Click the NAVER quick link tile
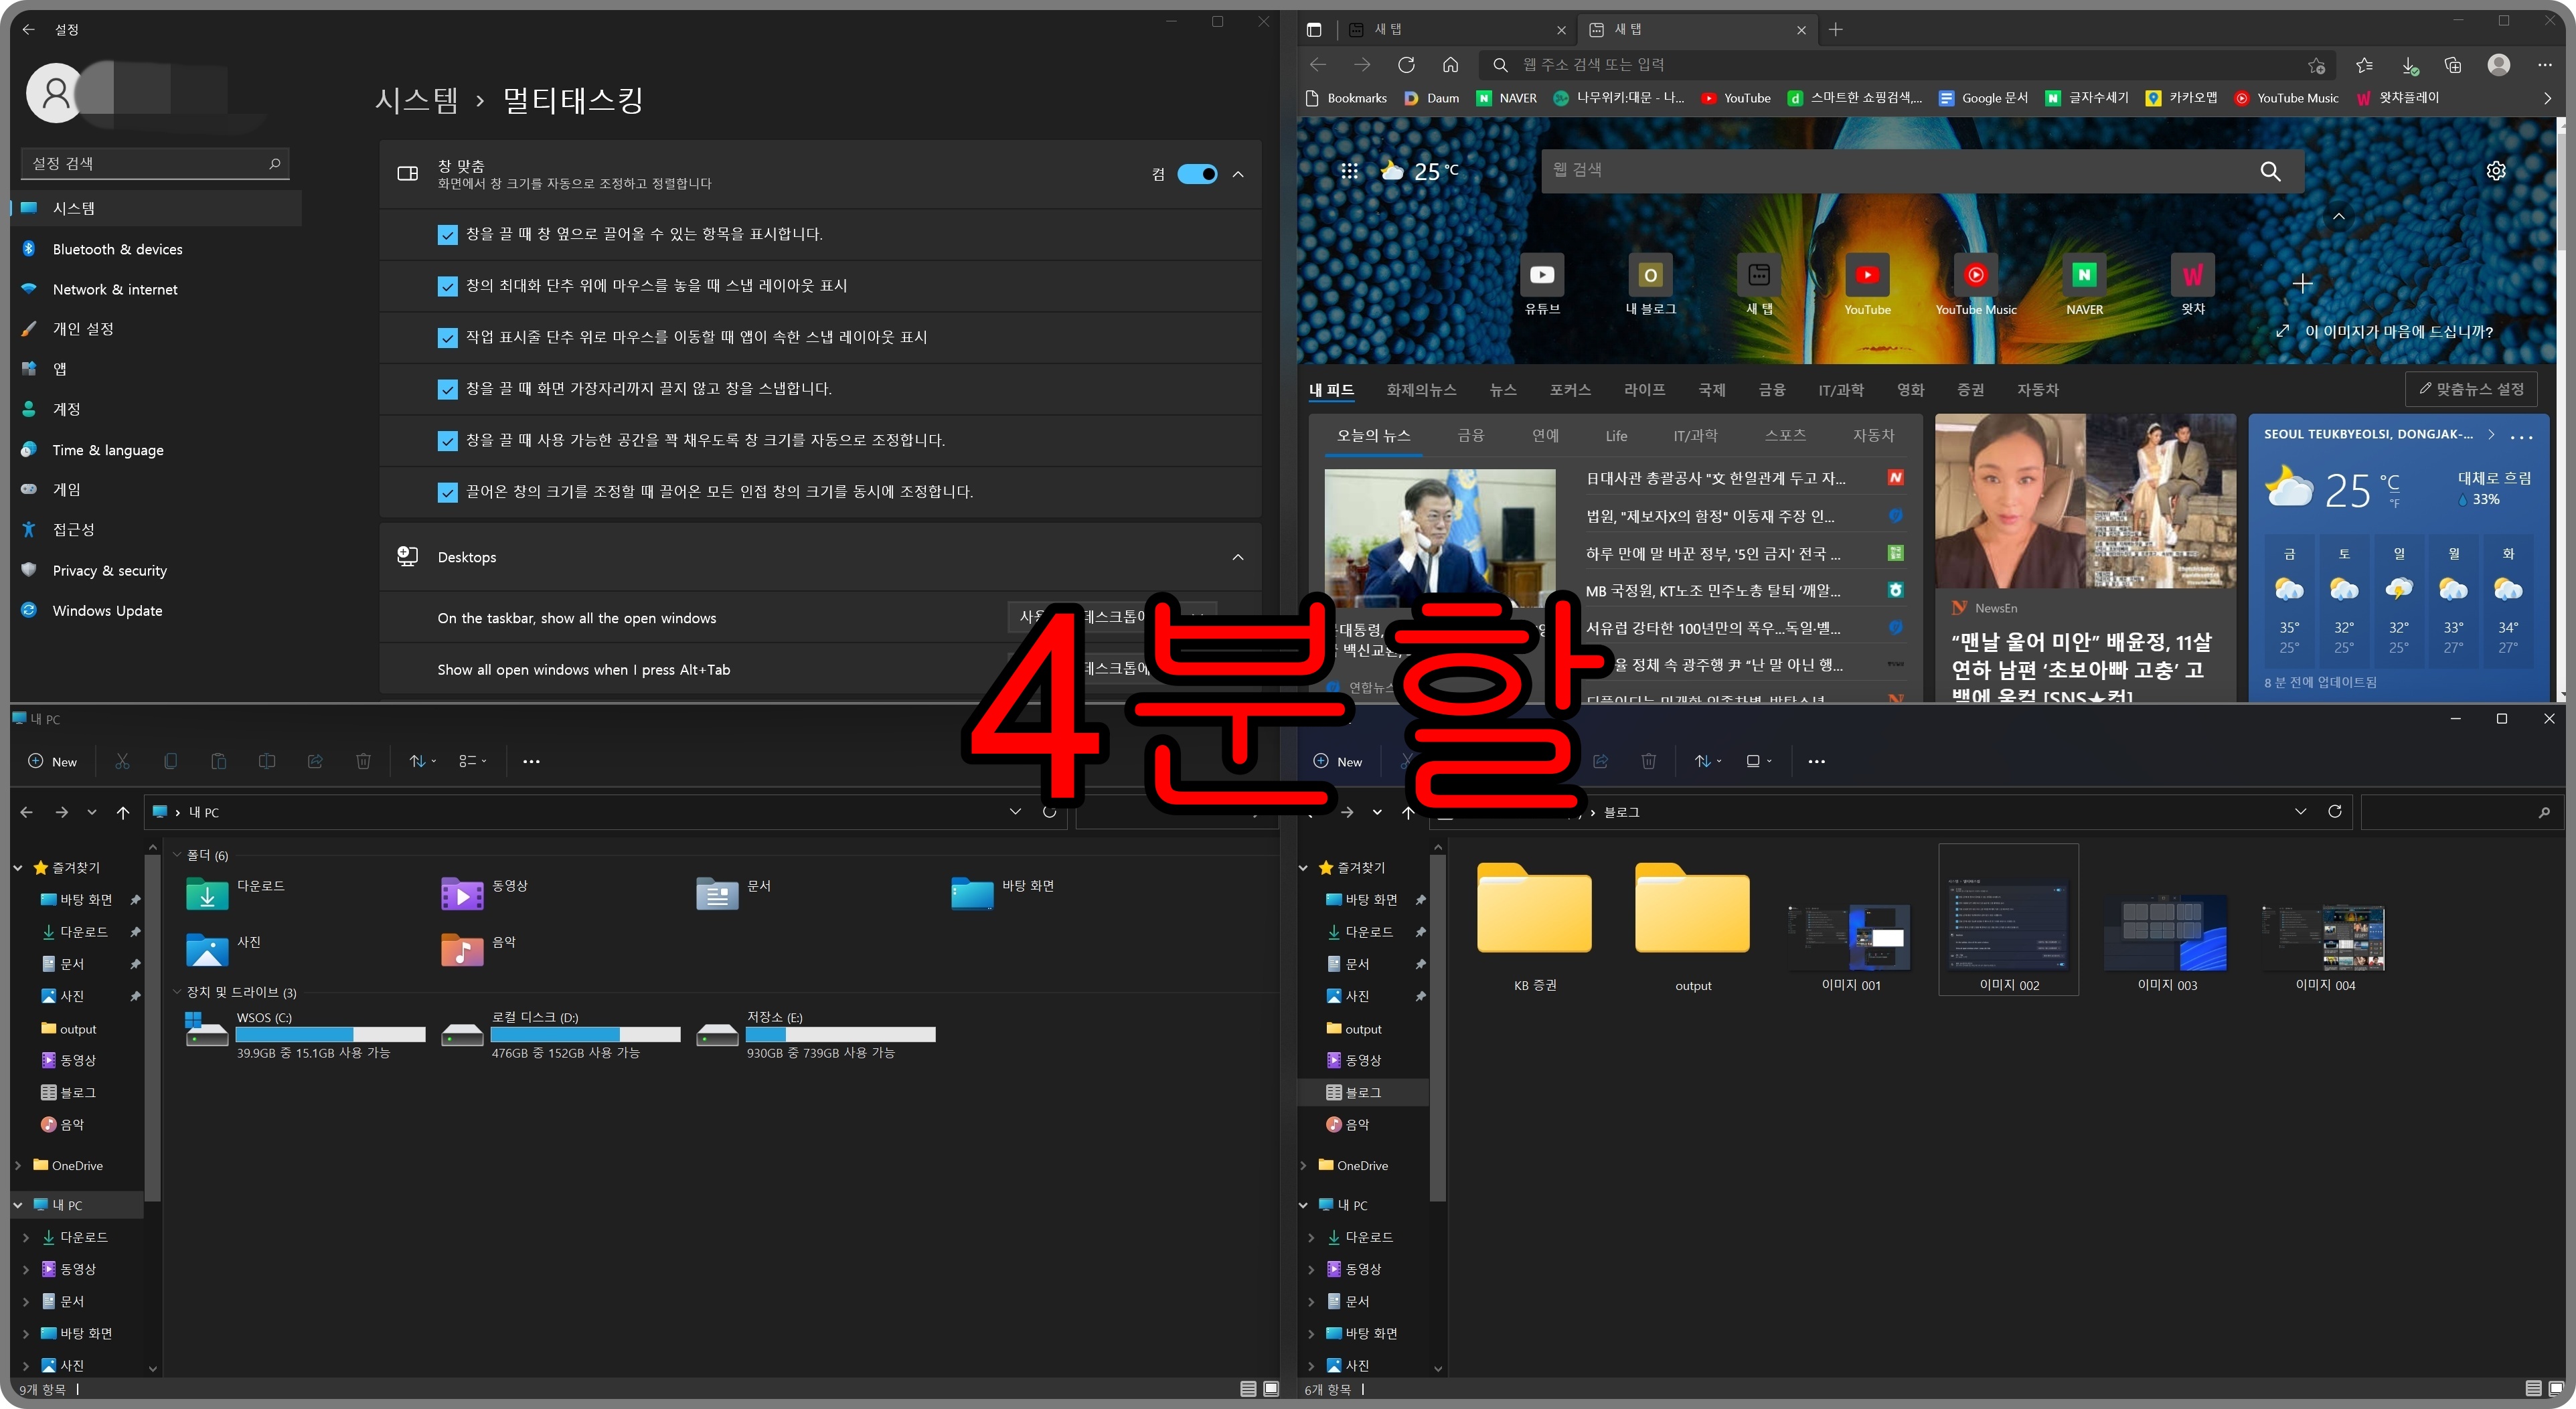The image size is (2576, 1409). coord(2084,276)
